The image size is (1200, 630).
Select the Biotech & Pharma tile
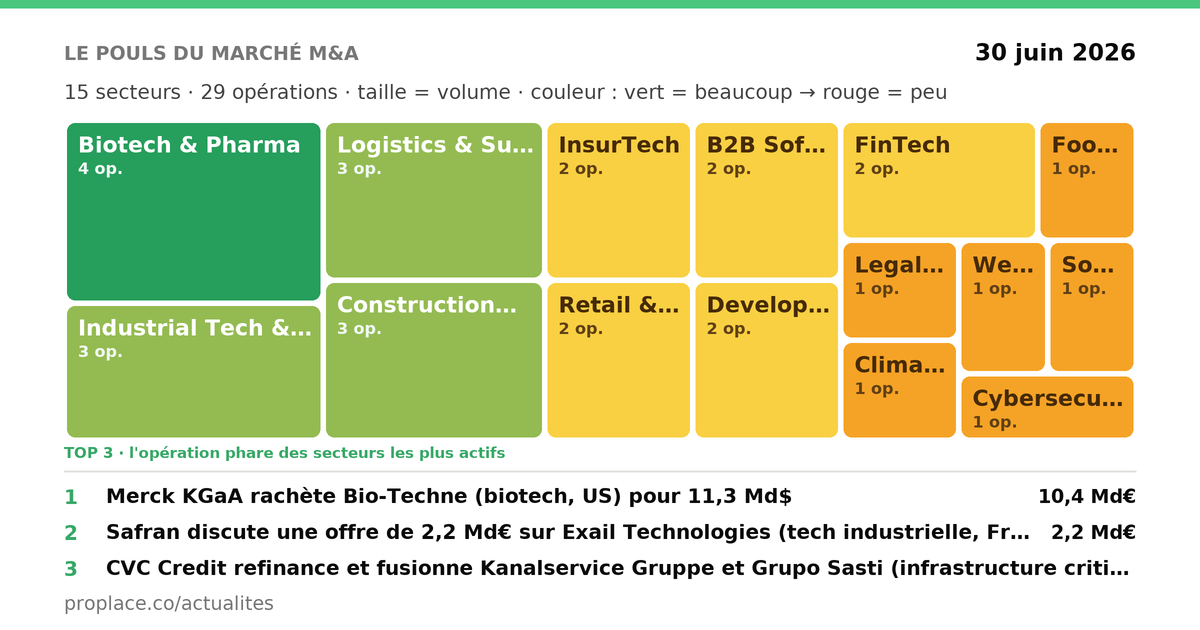click(x=194, y=211)
